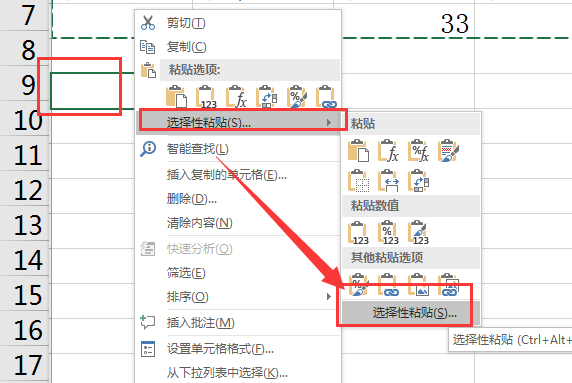The image size is (572, 383).
Task: Select paste as picture icon
Action: [x=418, y=285]
